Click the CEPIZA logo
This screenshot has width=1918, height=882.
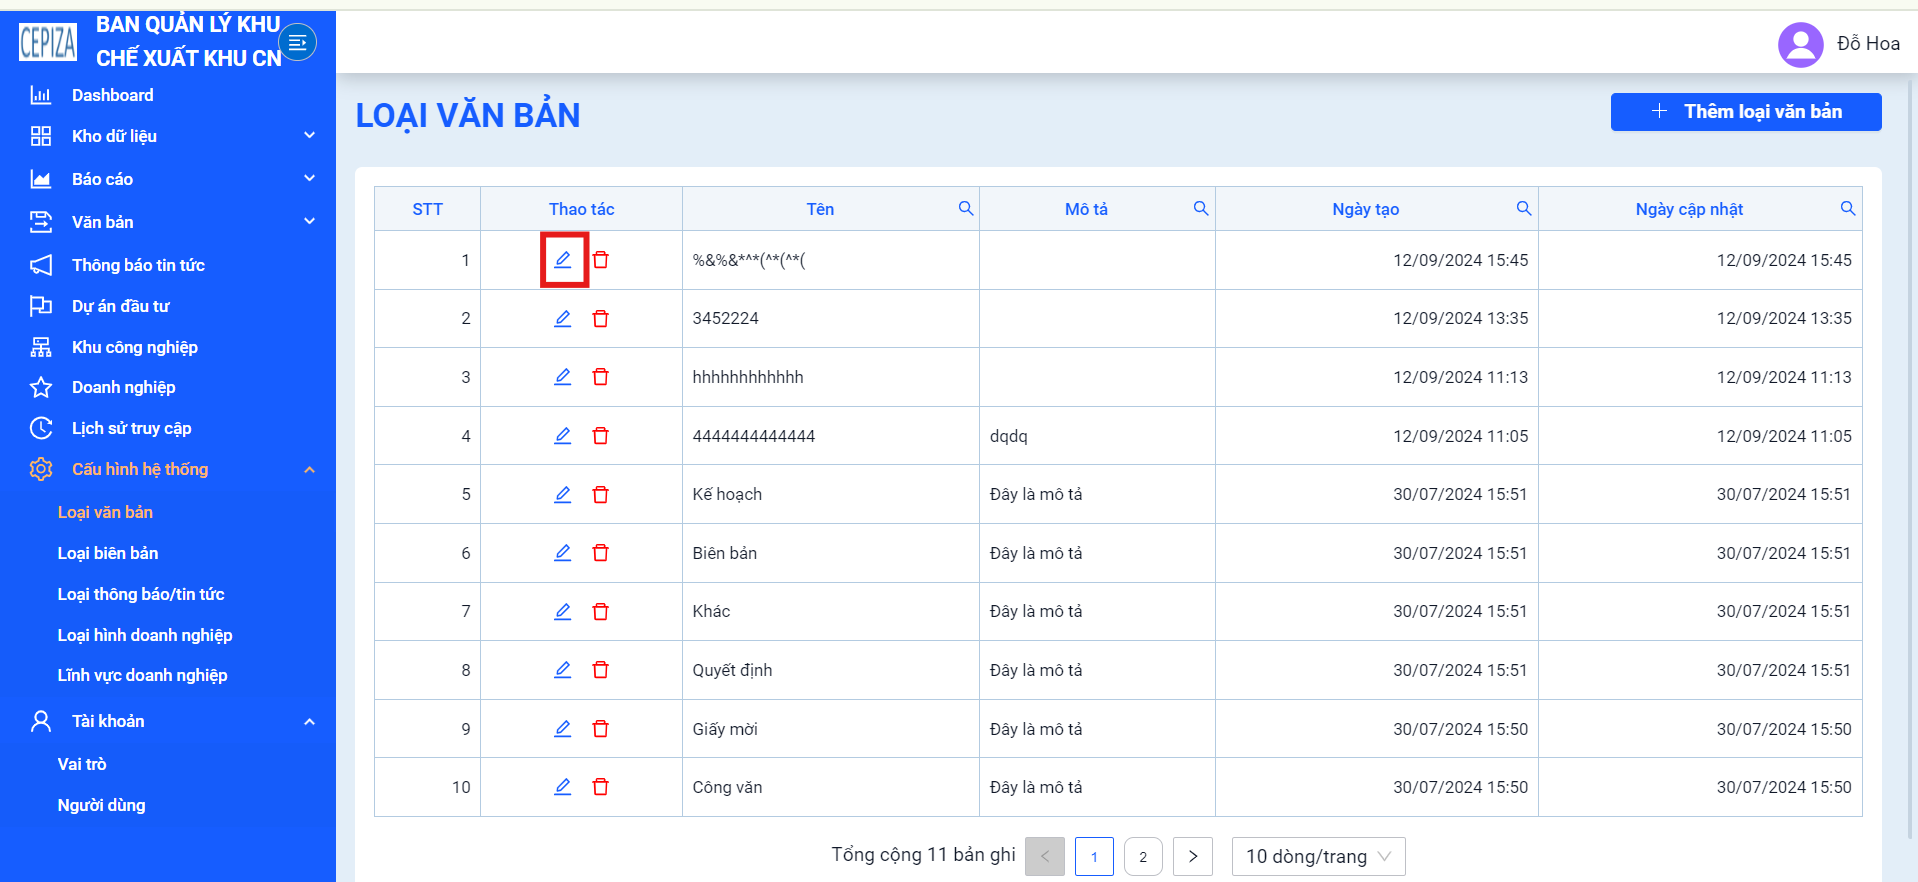[x=48, y=42]
